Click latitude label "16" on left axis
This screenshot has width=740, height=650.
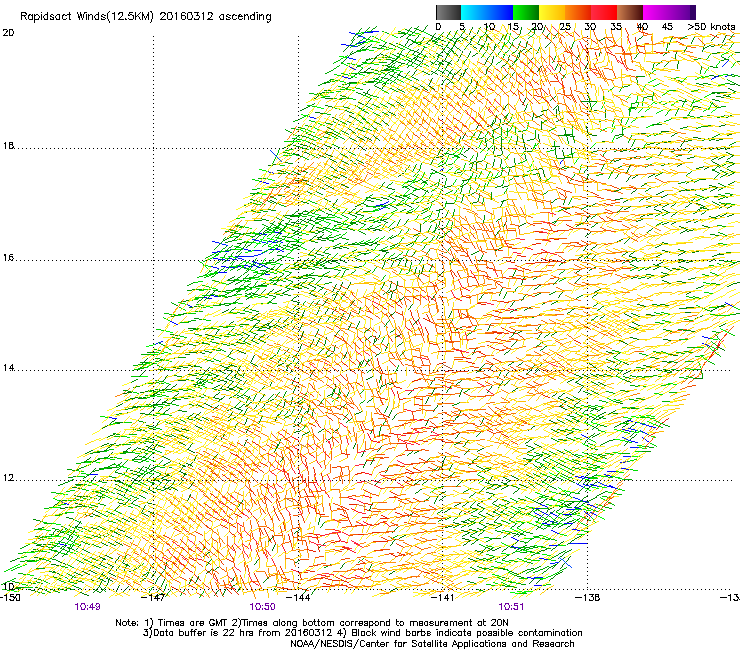point(8,258)
